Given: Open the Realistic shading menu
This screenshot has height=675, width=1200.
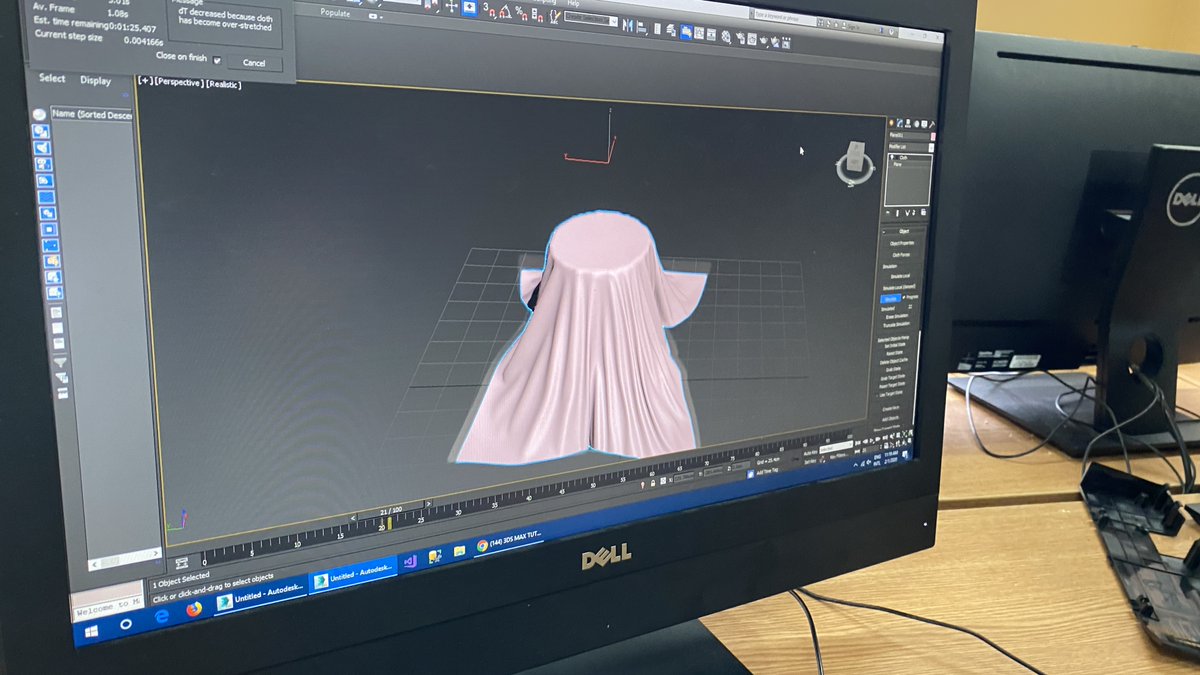Looking at the screenshot, I should tap(224, 84).
